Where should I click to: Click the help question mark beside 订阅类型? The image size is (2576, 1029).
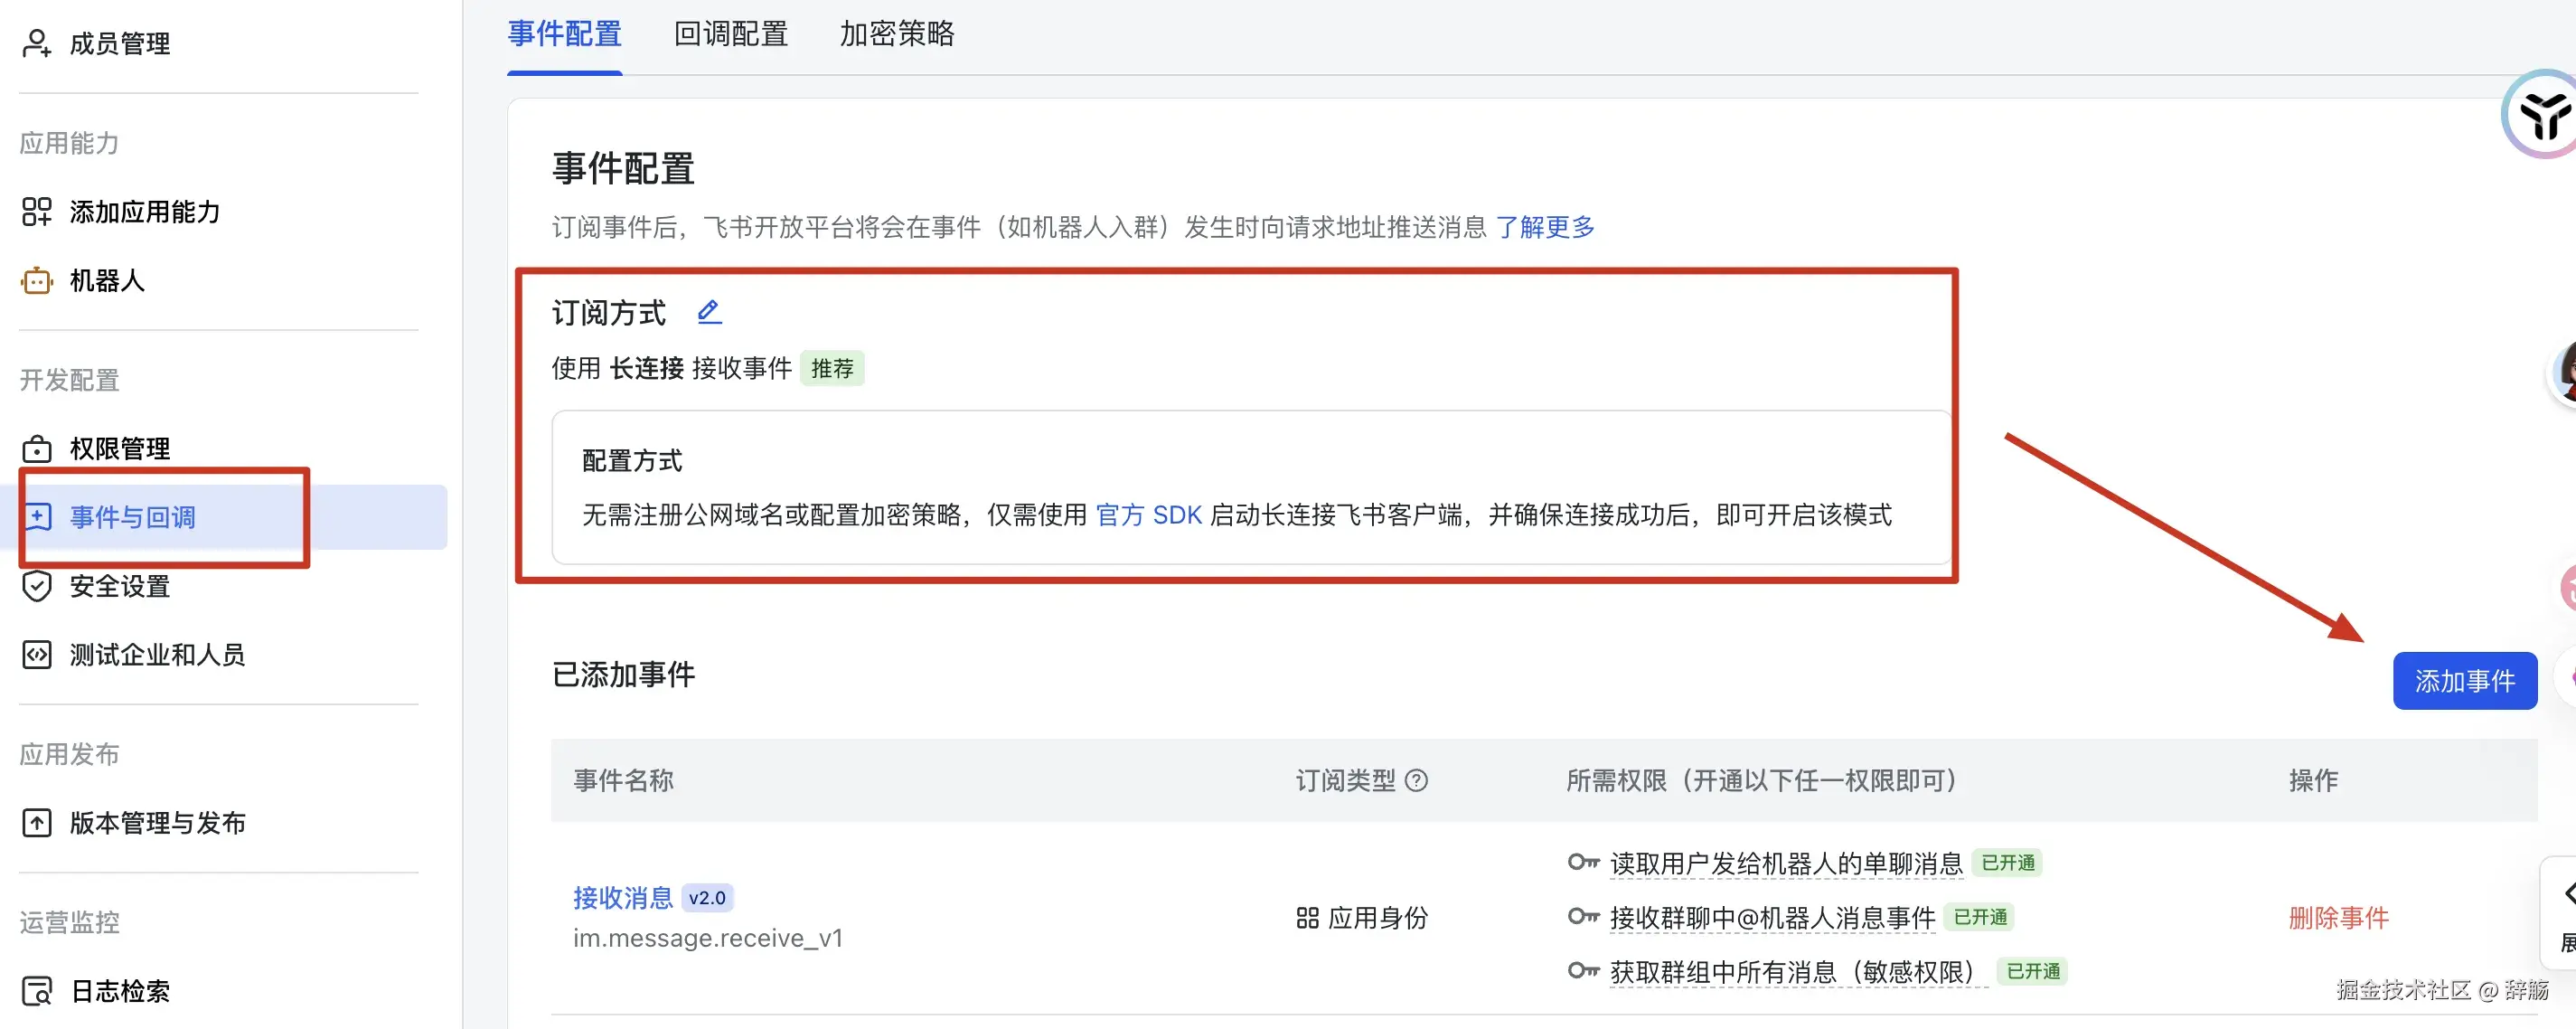coord(1416,780)
